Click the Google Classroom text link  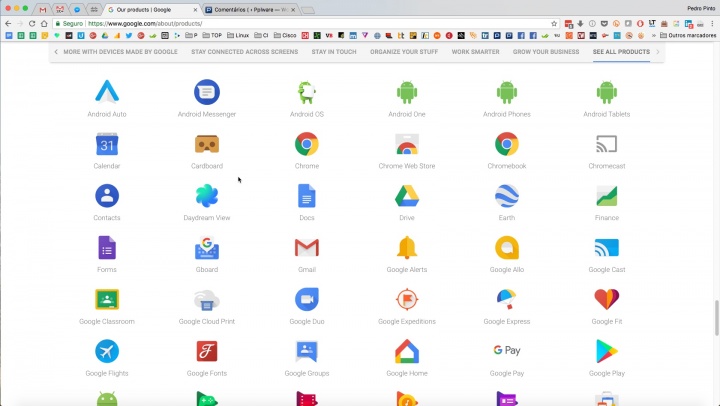(107, 322)
